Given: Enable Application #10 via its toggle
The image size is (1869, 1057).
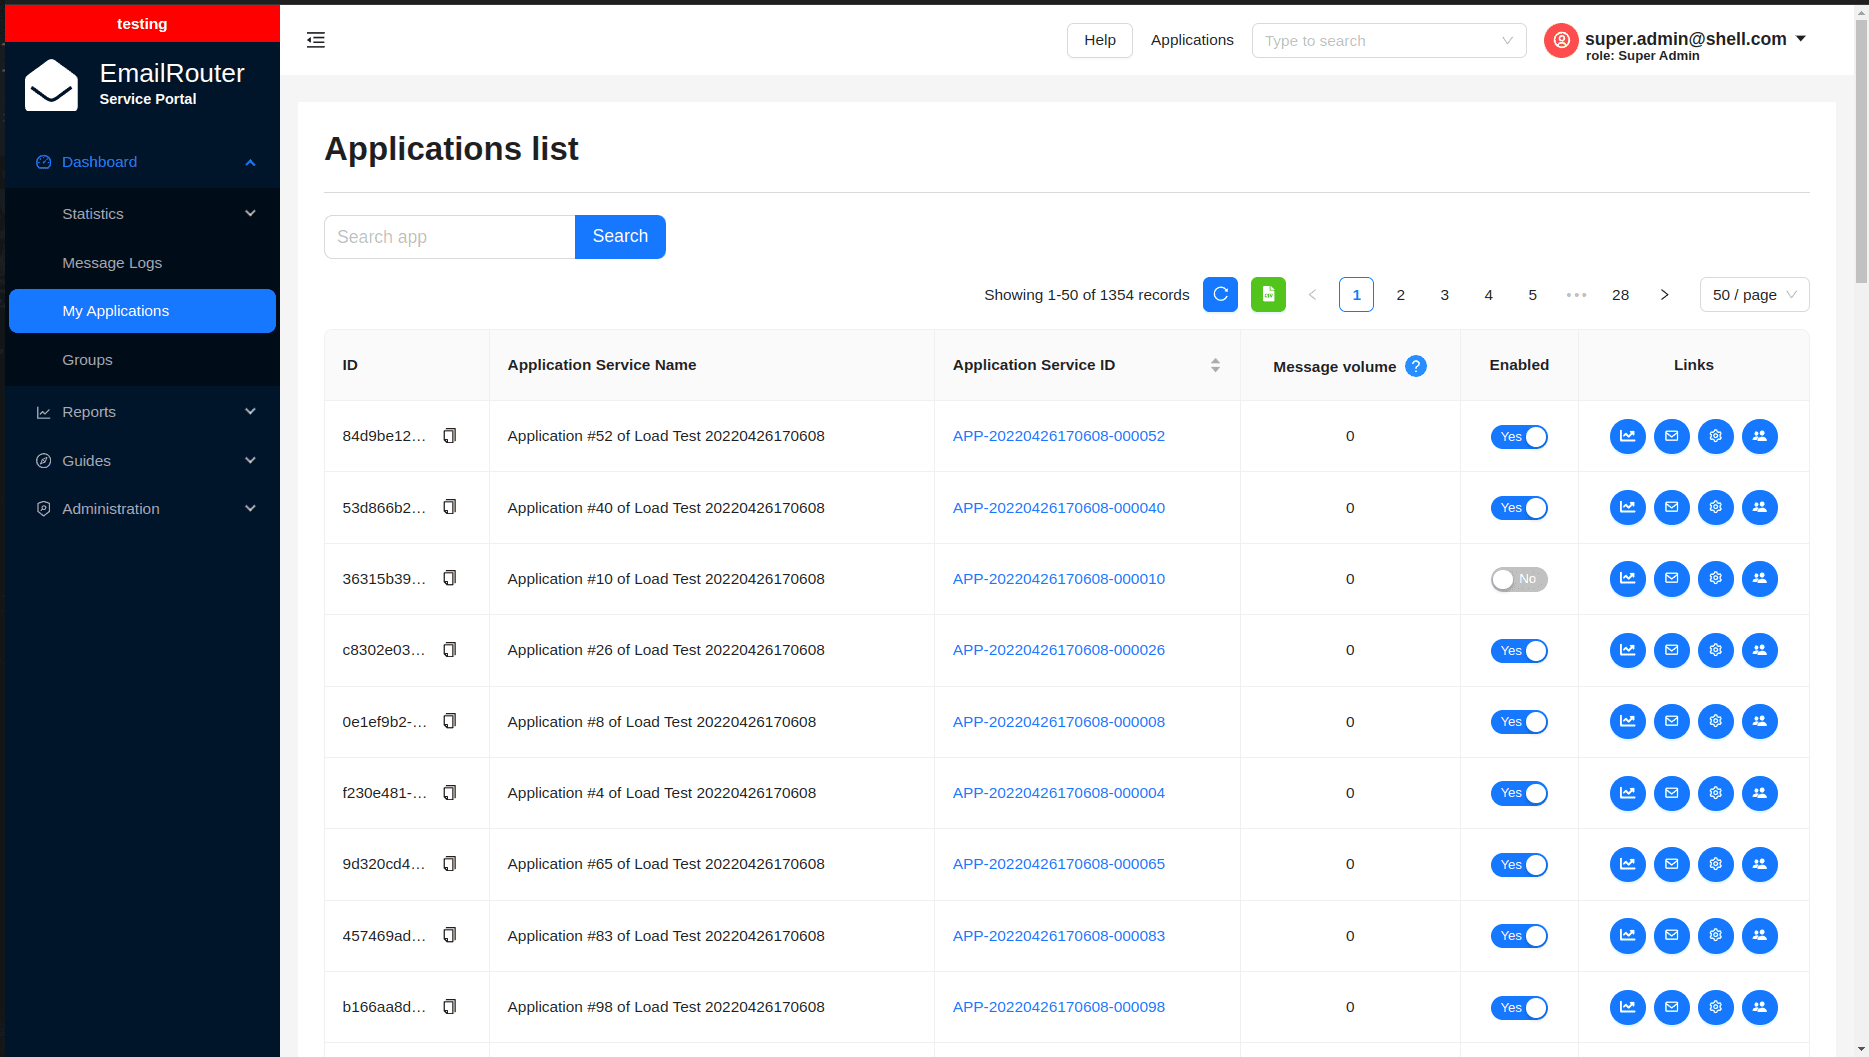Looking at the screenshot, I should (x=1519, y=579).
